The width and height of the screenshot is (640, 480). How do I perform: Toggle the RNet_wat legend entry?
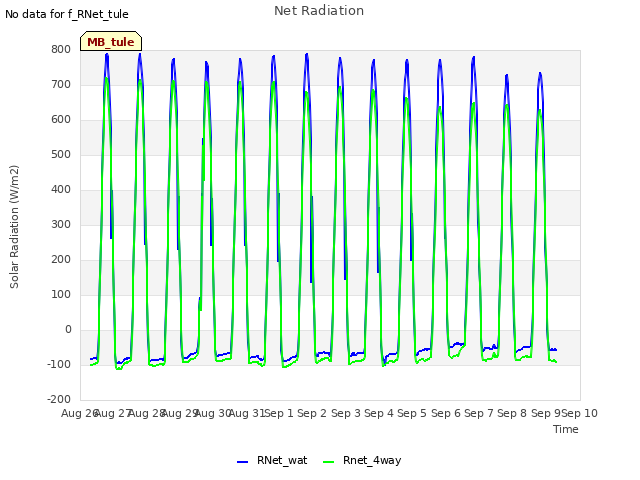(272, 460)
